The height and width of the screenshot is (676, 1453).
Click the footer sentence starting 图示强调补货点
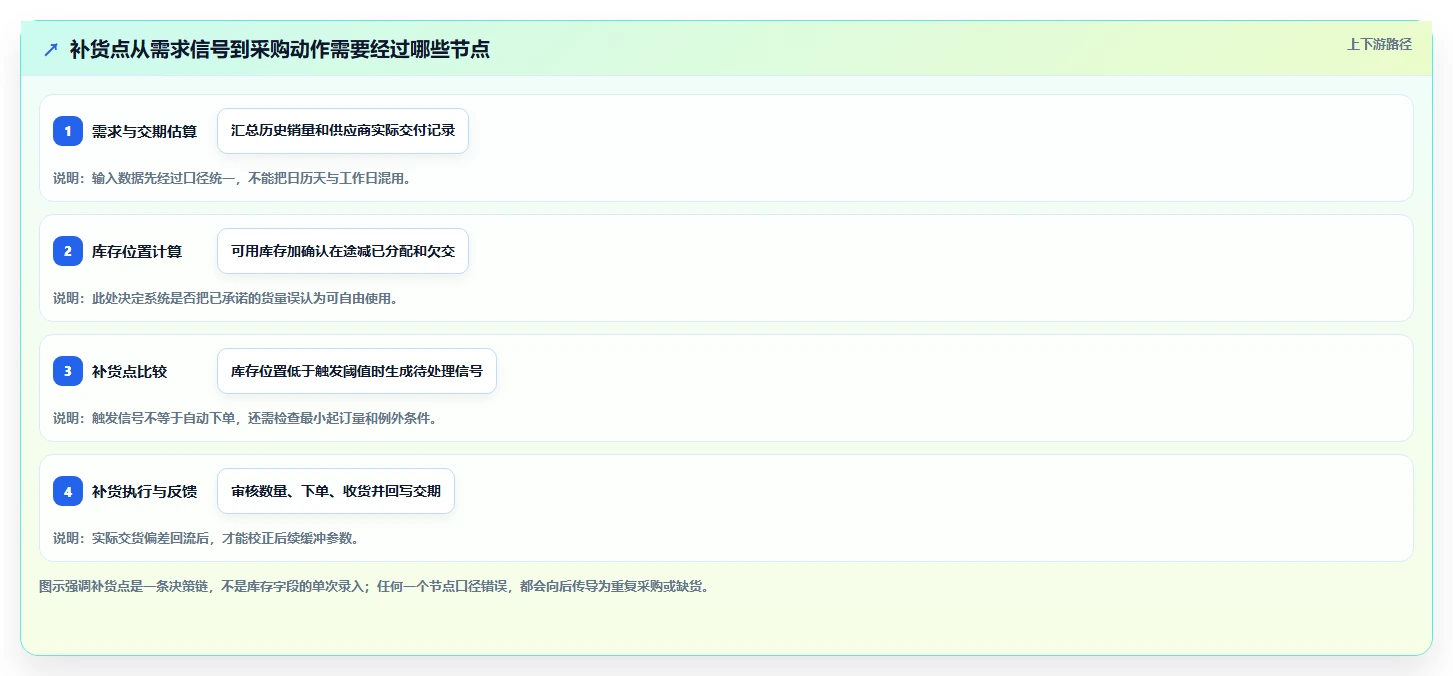[374, 586]
